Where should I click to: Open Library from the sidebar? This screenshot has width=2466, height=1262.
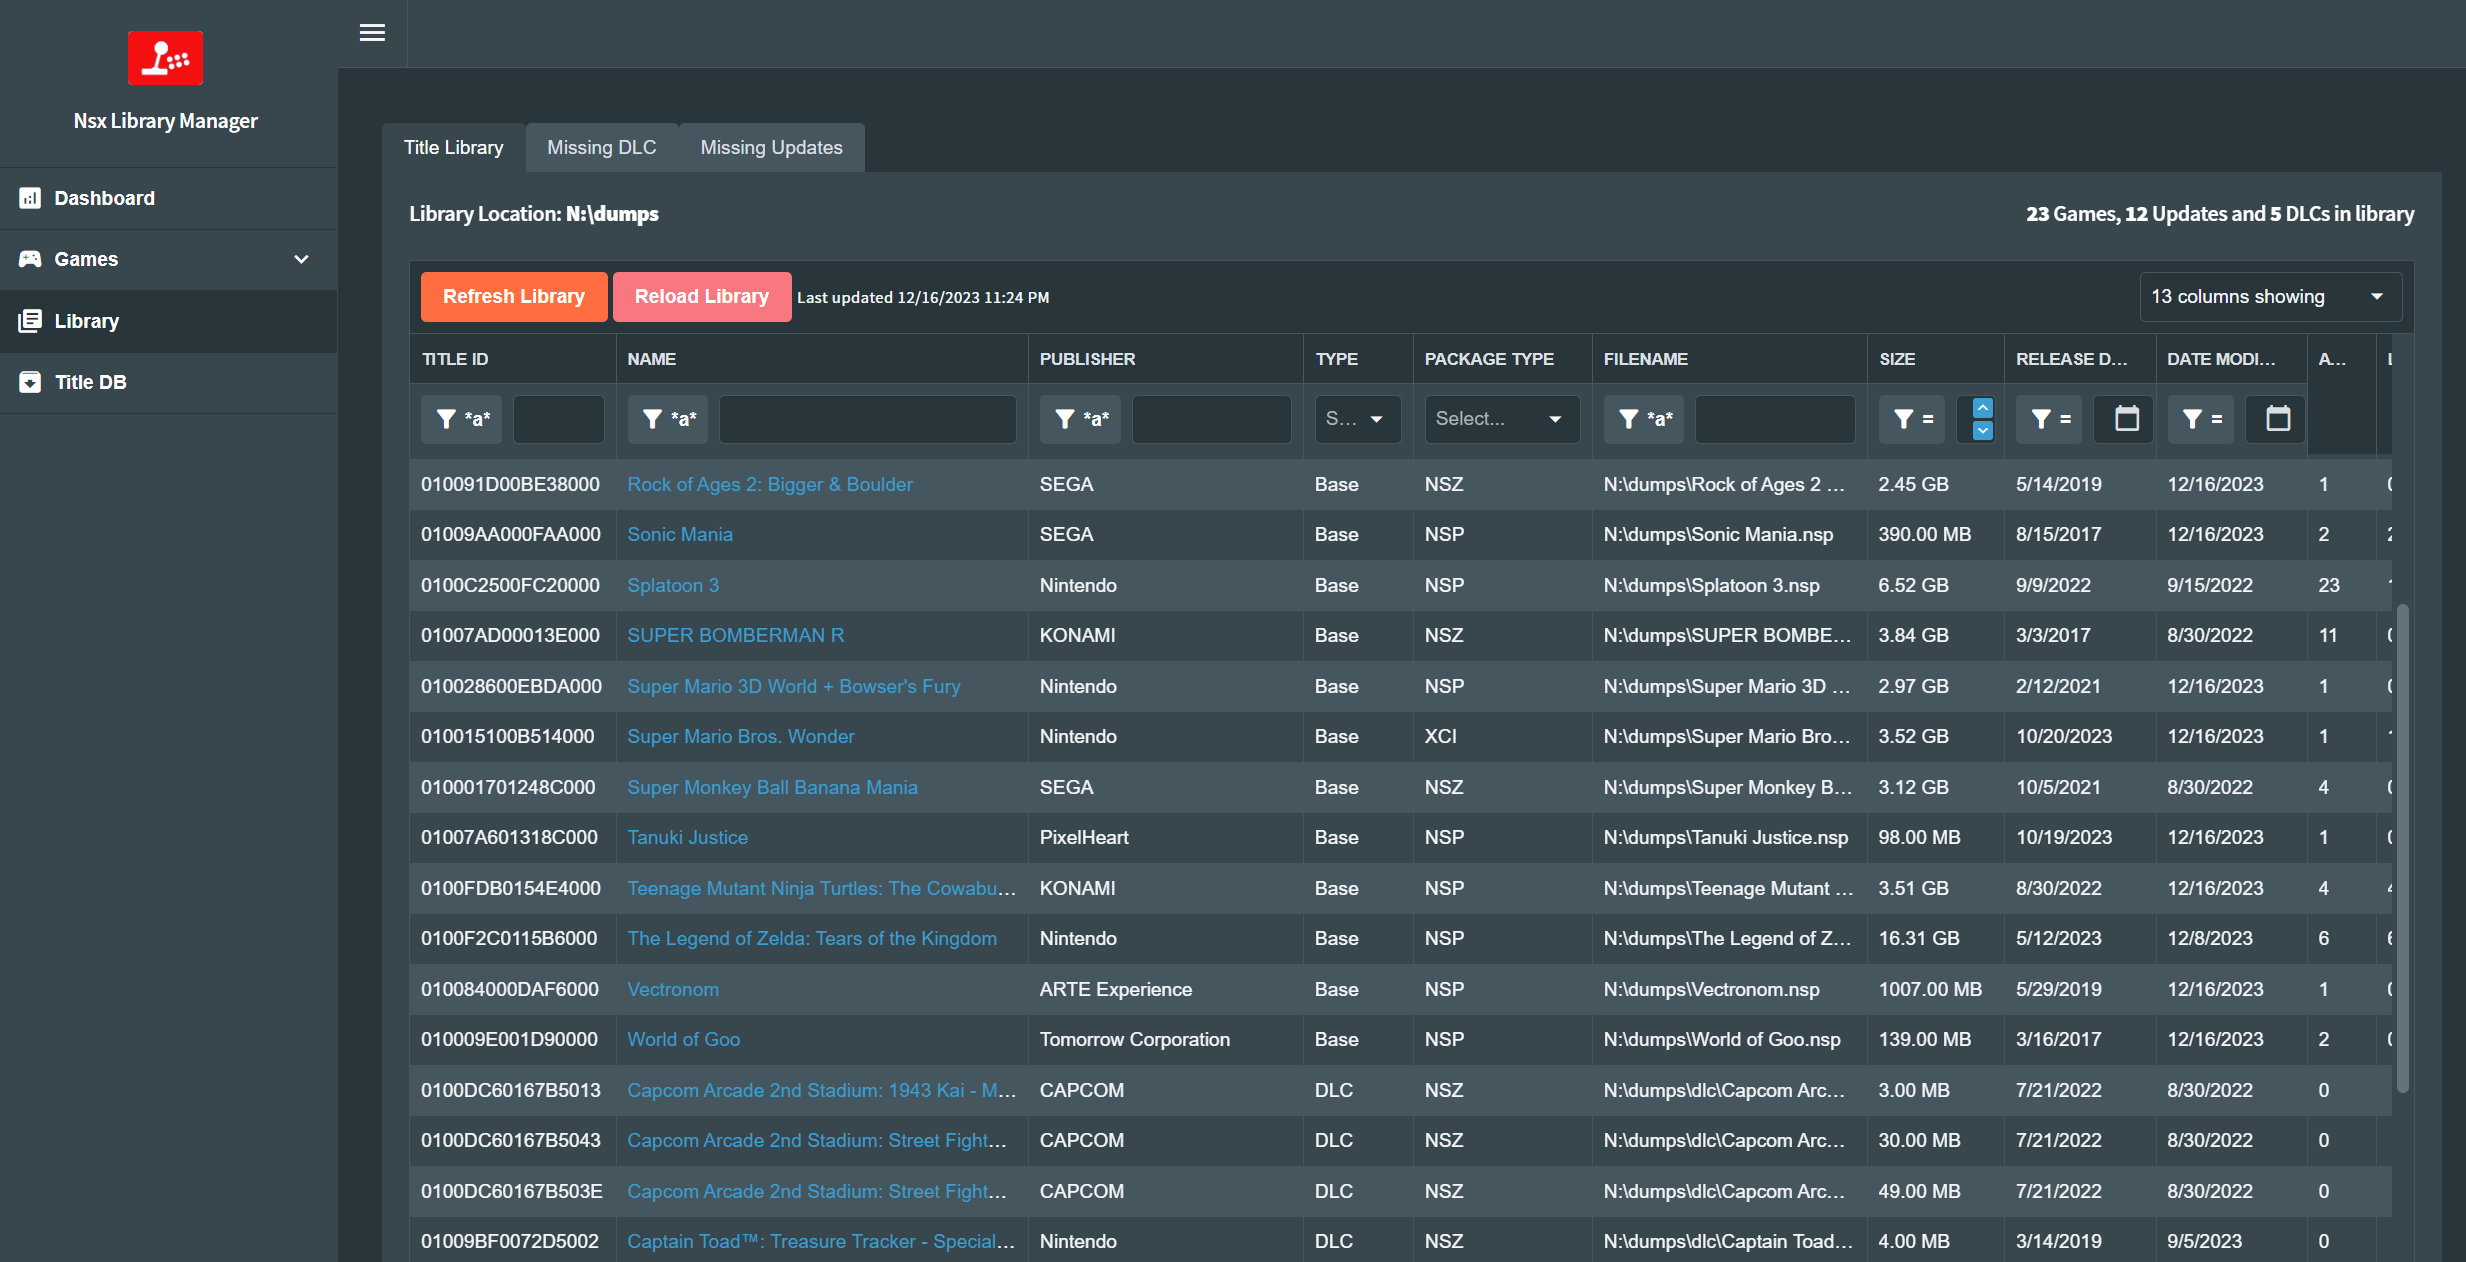coord(168,321)
